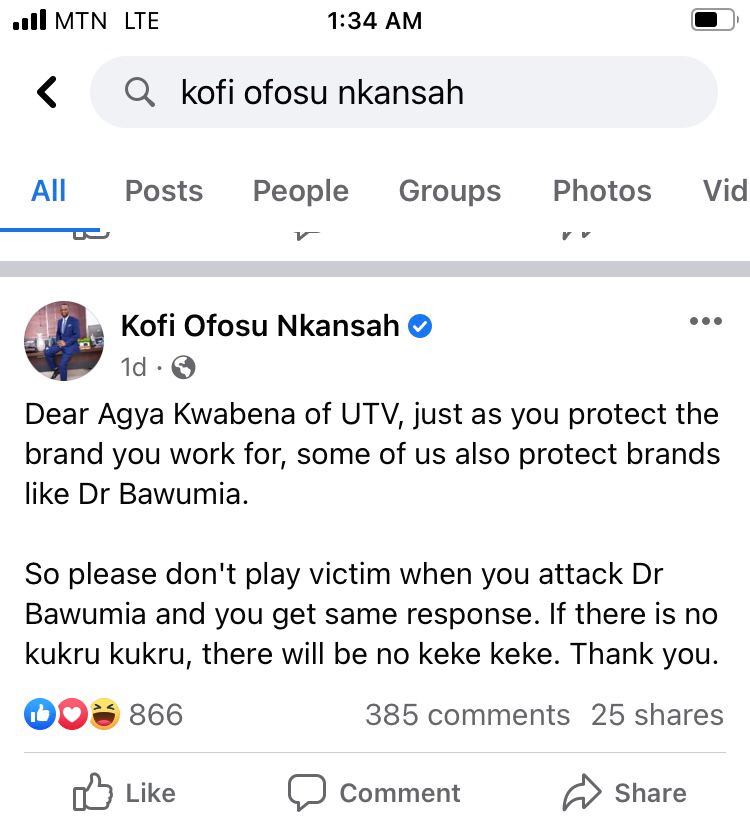Tap the Comment speech bubble icon
The image size is (750, 817).
pyautogui.click(x=306, y=794)
